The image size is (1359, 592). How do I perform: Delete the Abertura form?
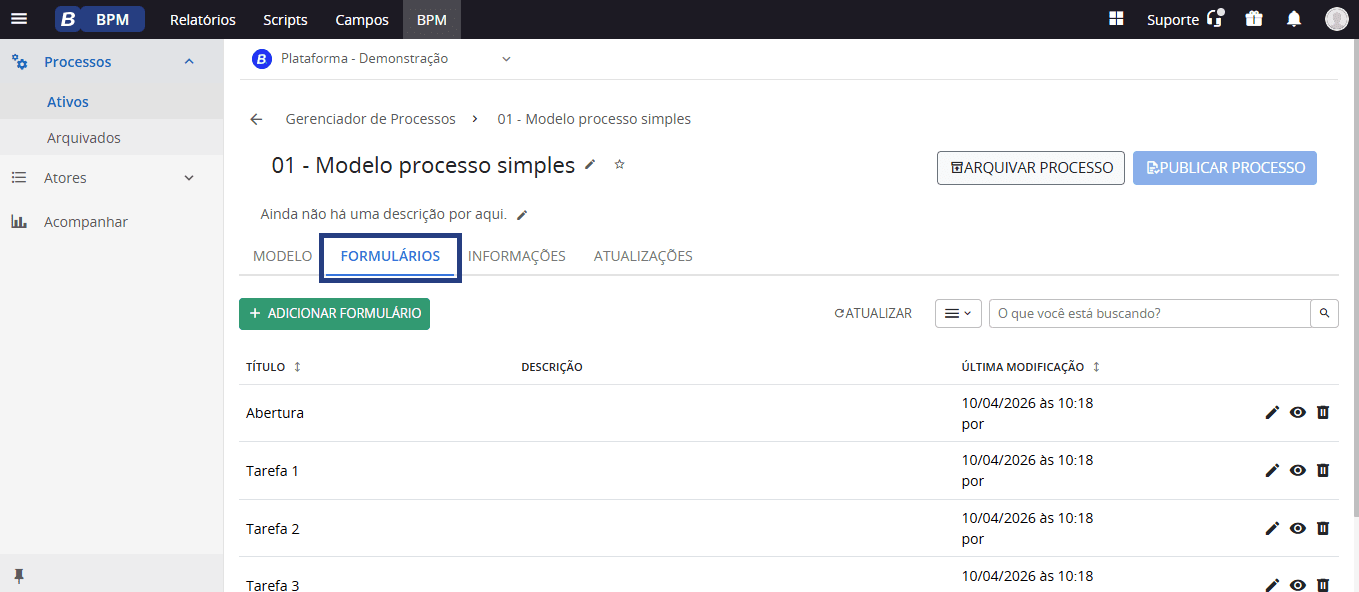[1323, 412]
